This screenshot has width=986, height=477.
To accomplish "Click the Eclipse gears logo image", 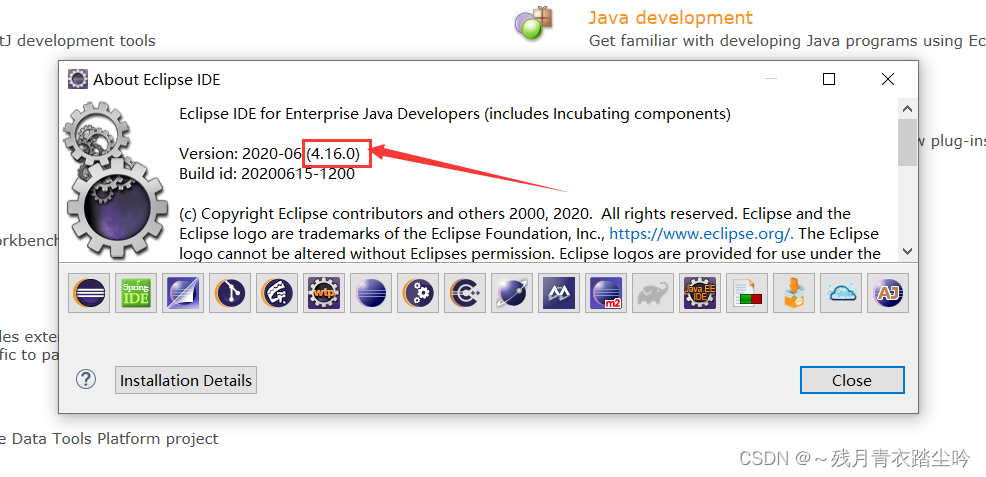I will tap(116, 182).
